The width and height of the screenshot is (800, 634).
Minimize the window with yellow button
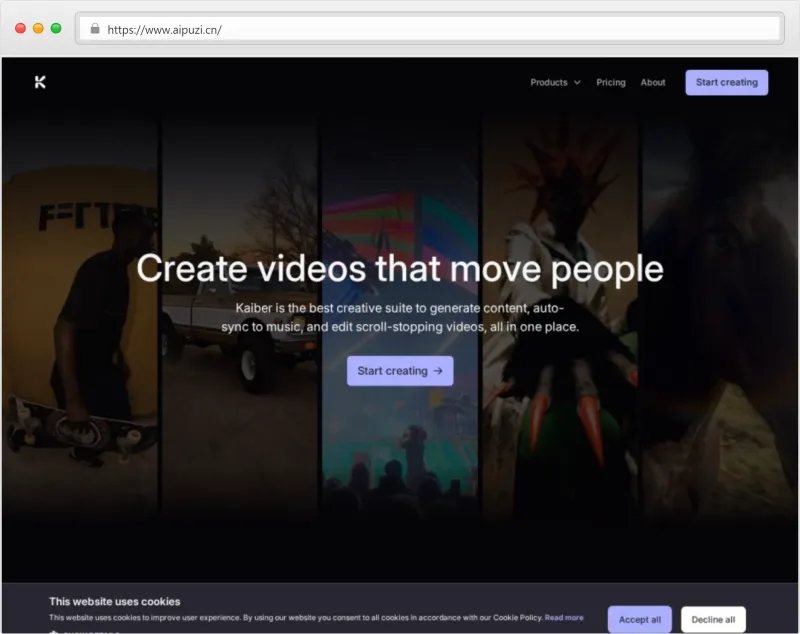click(38, 29)
